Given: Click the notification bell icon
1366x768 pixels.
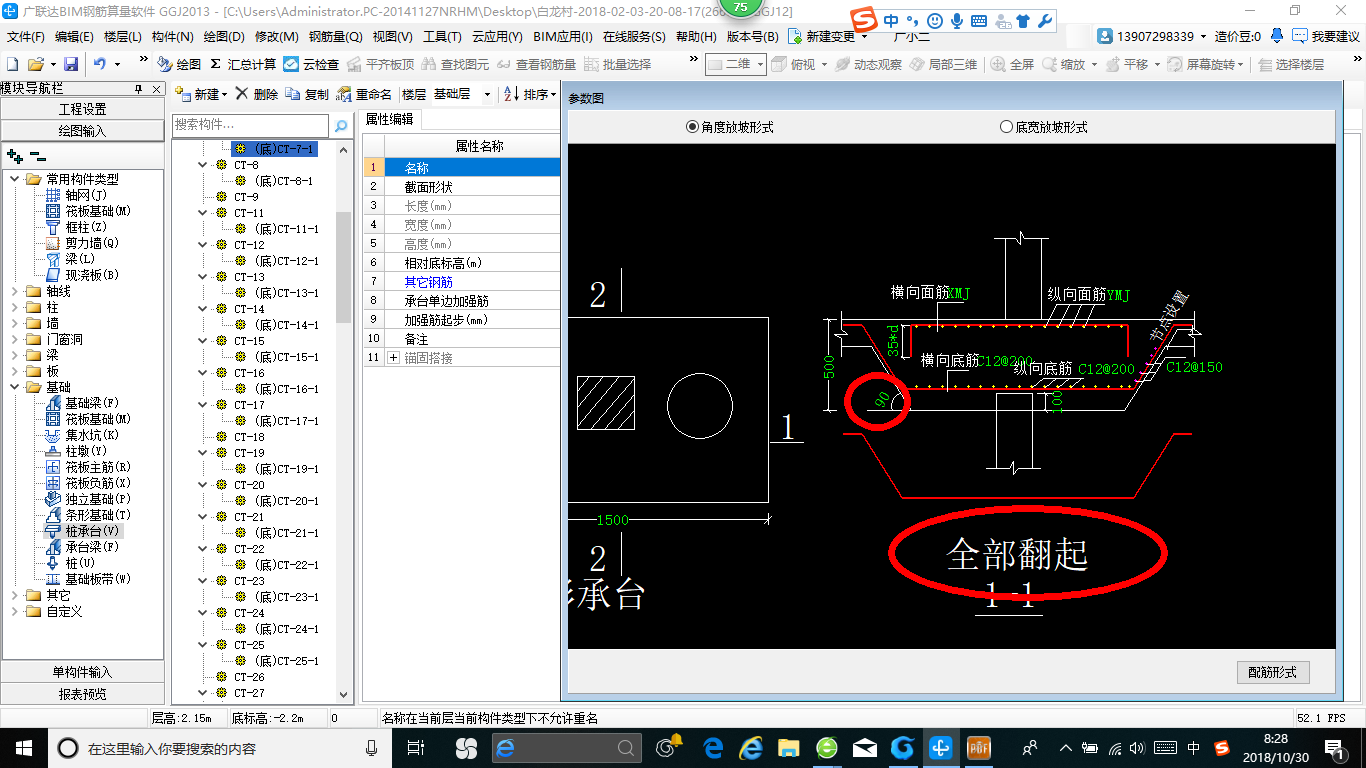Looking at the screenshot, I should [x=1276, y=36].
